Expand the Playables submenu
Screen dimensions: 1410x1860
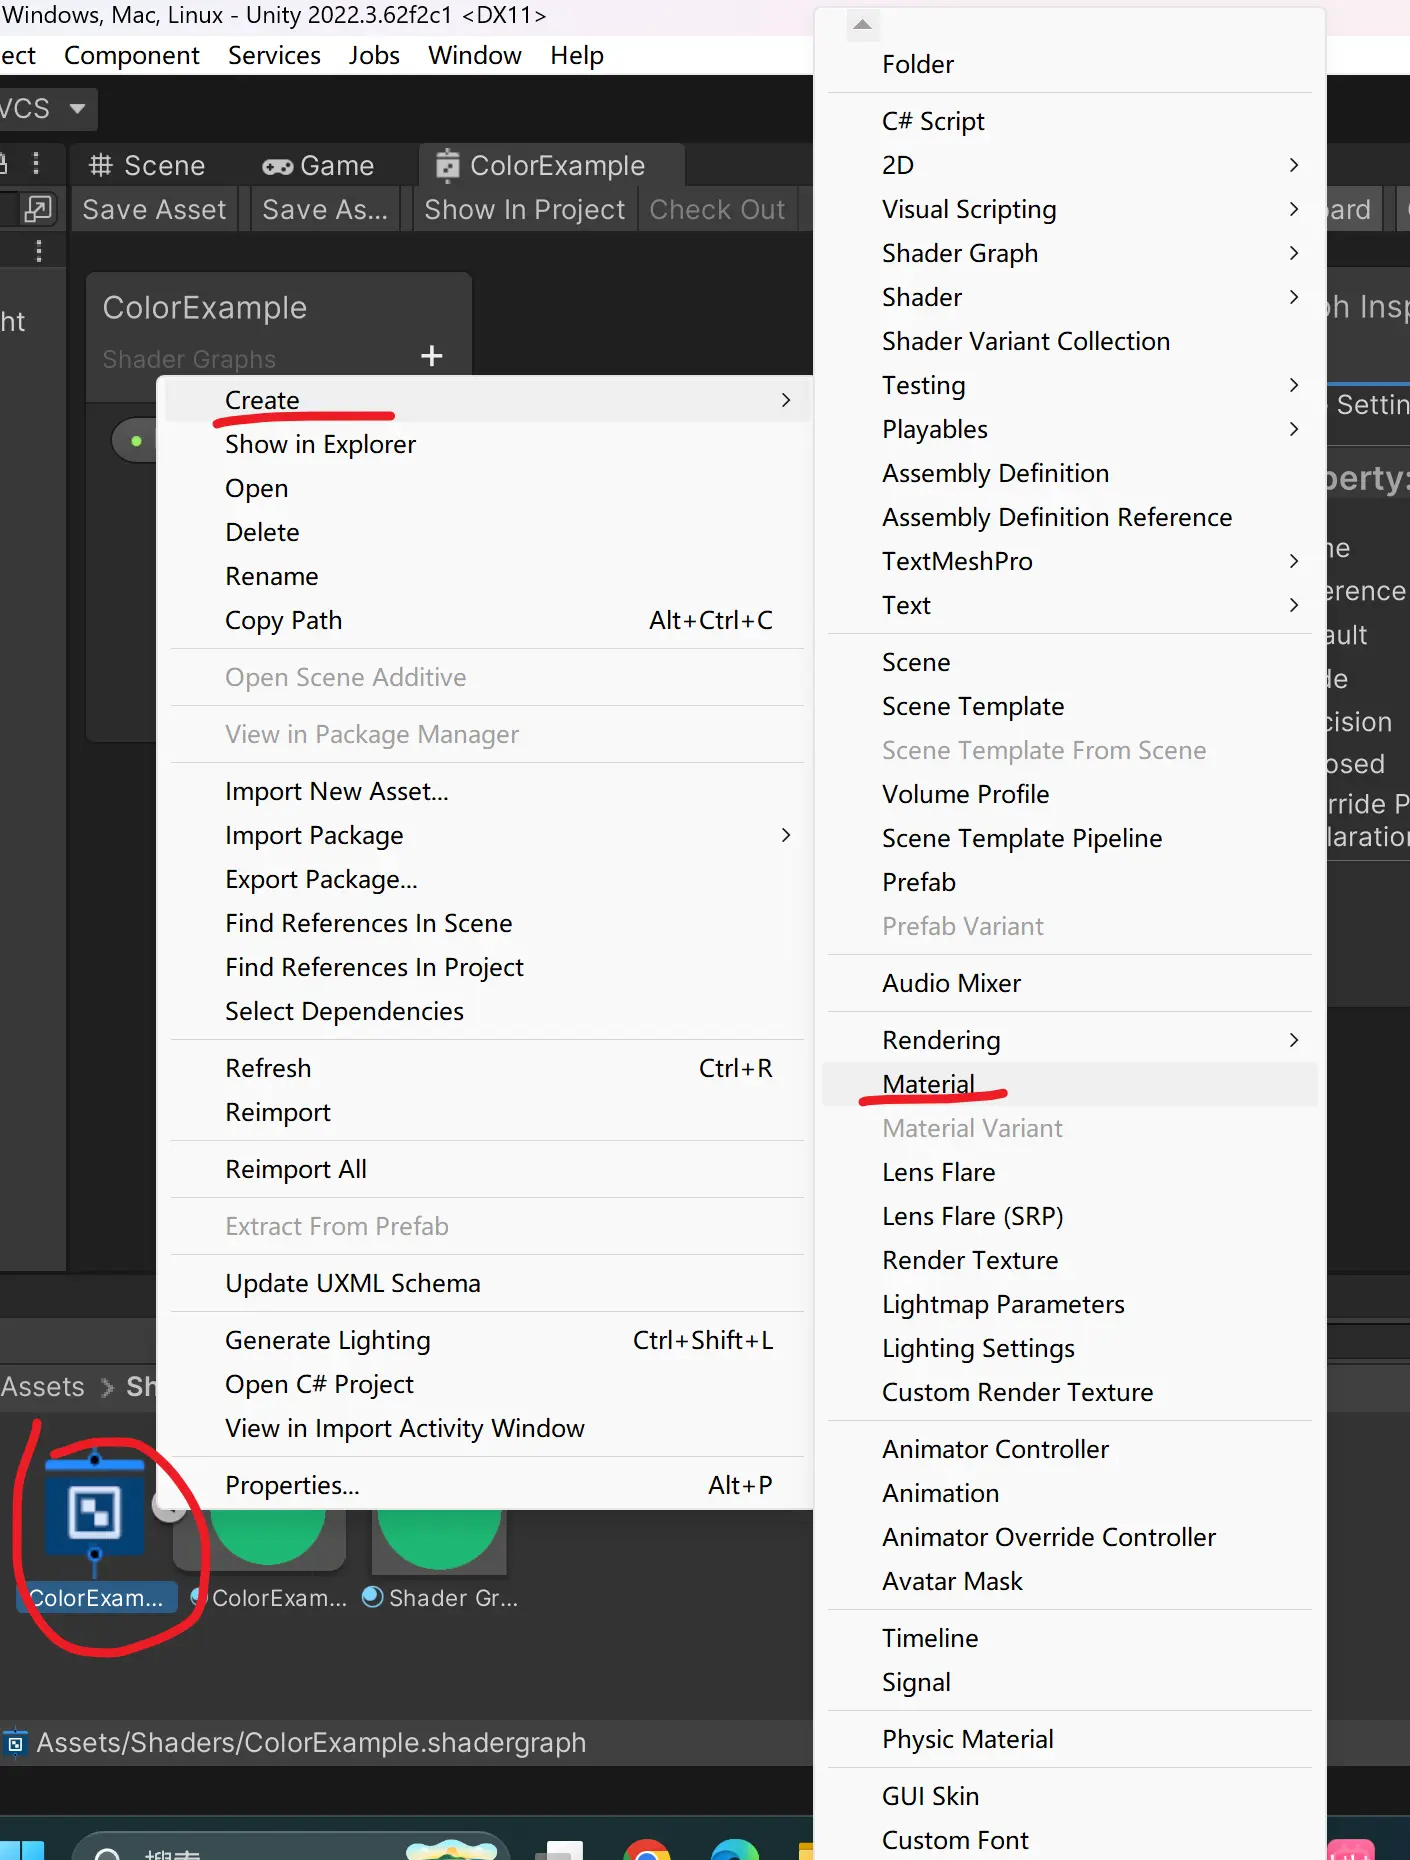point(1293,429)
